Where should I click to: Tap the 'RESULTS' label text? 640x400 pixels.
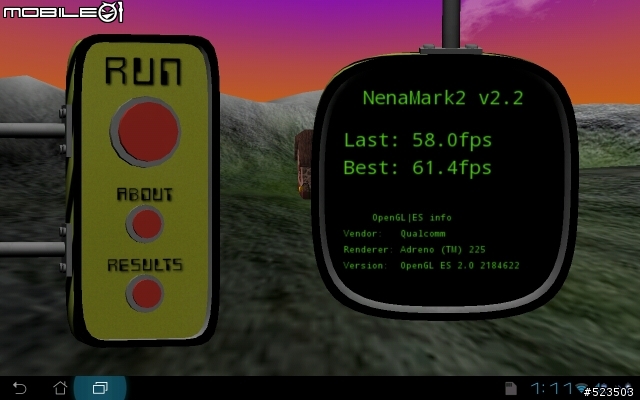[x=145, y=265]
